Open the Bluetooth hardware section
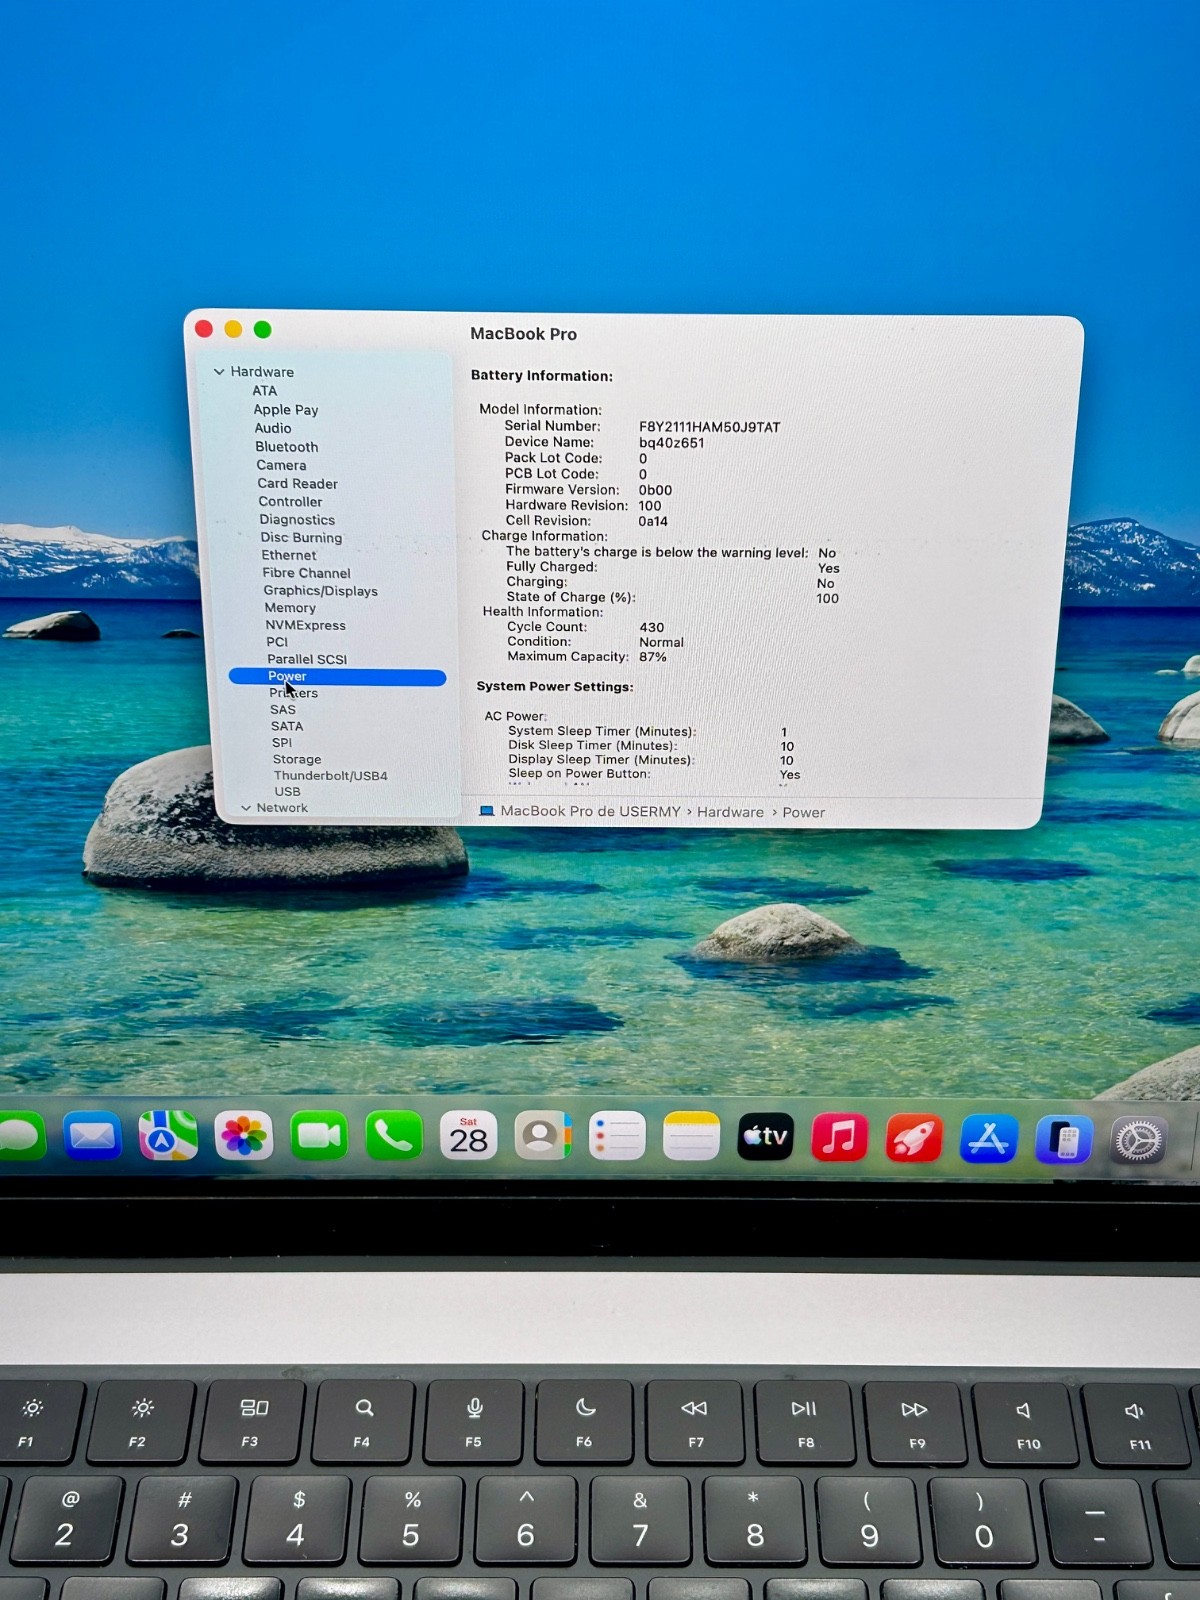The image size is (1200, 1600). pyautogui.click(x=286, y=447)
